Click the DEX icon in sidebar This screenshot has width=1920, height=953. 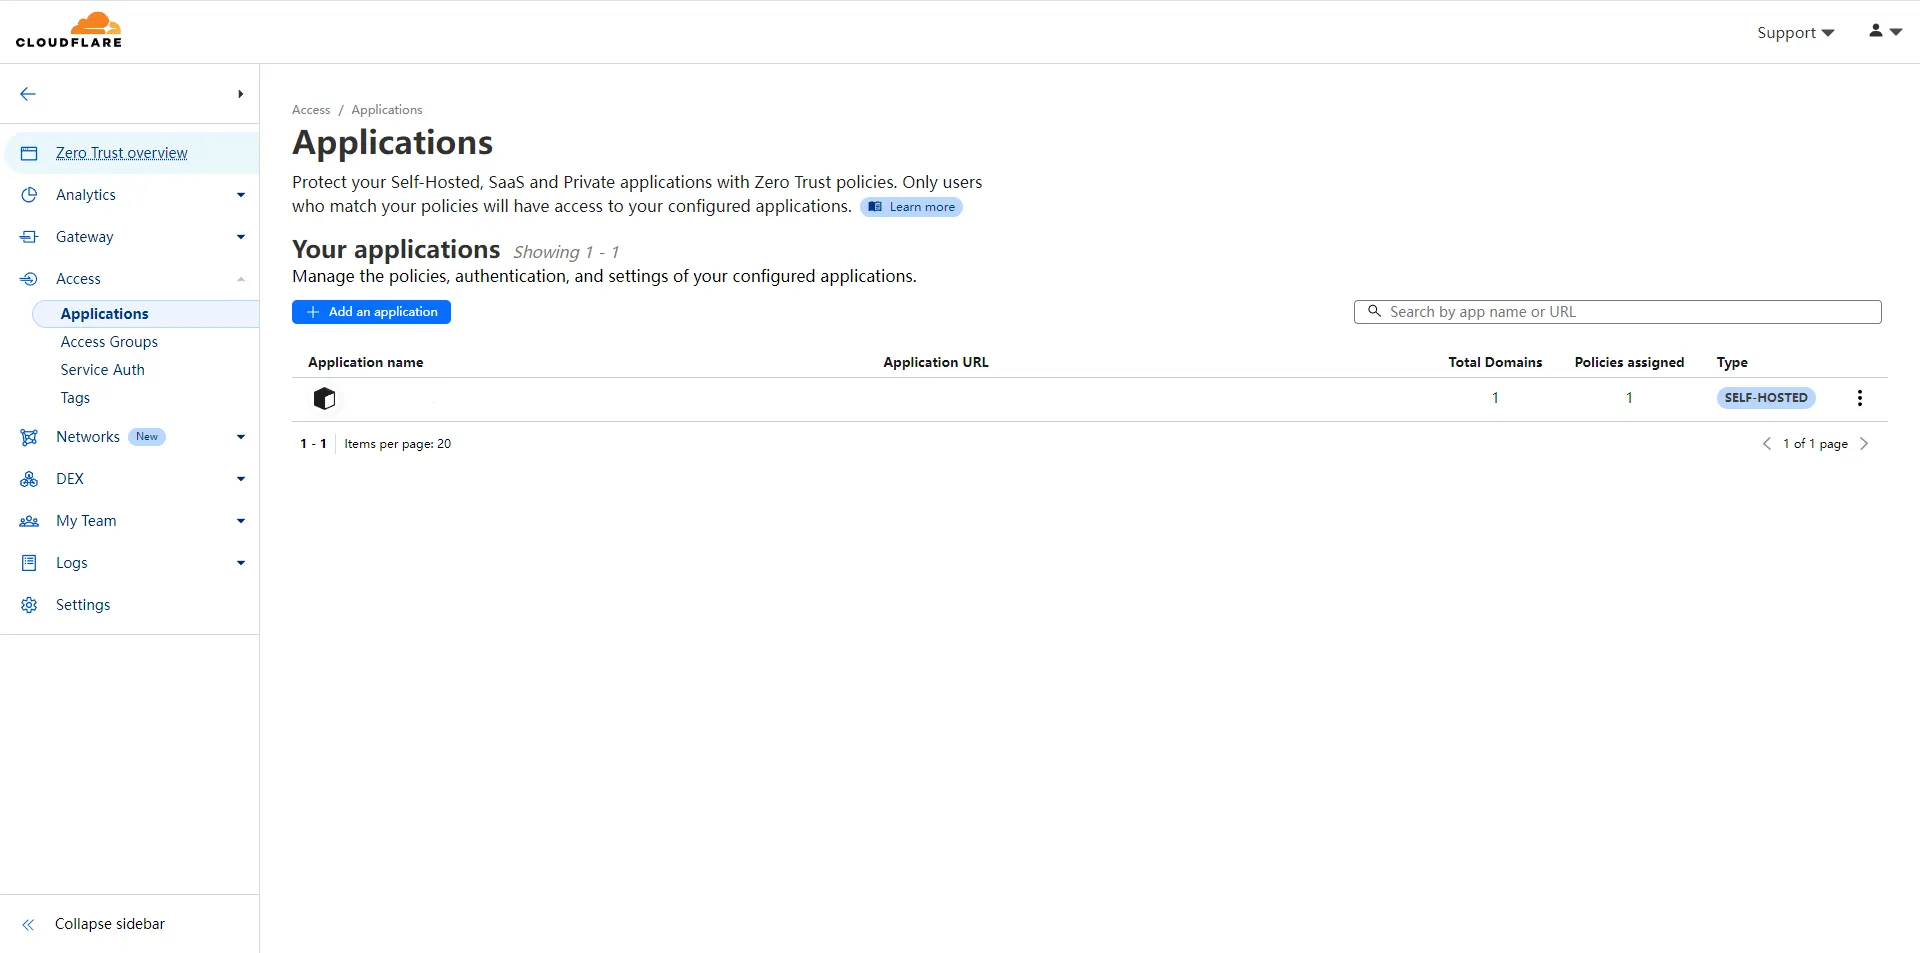(x=29, y=479)
